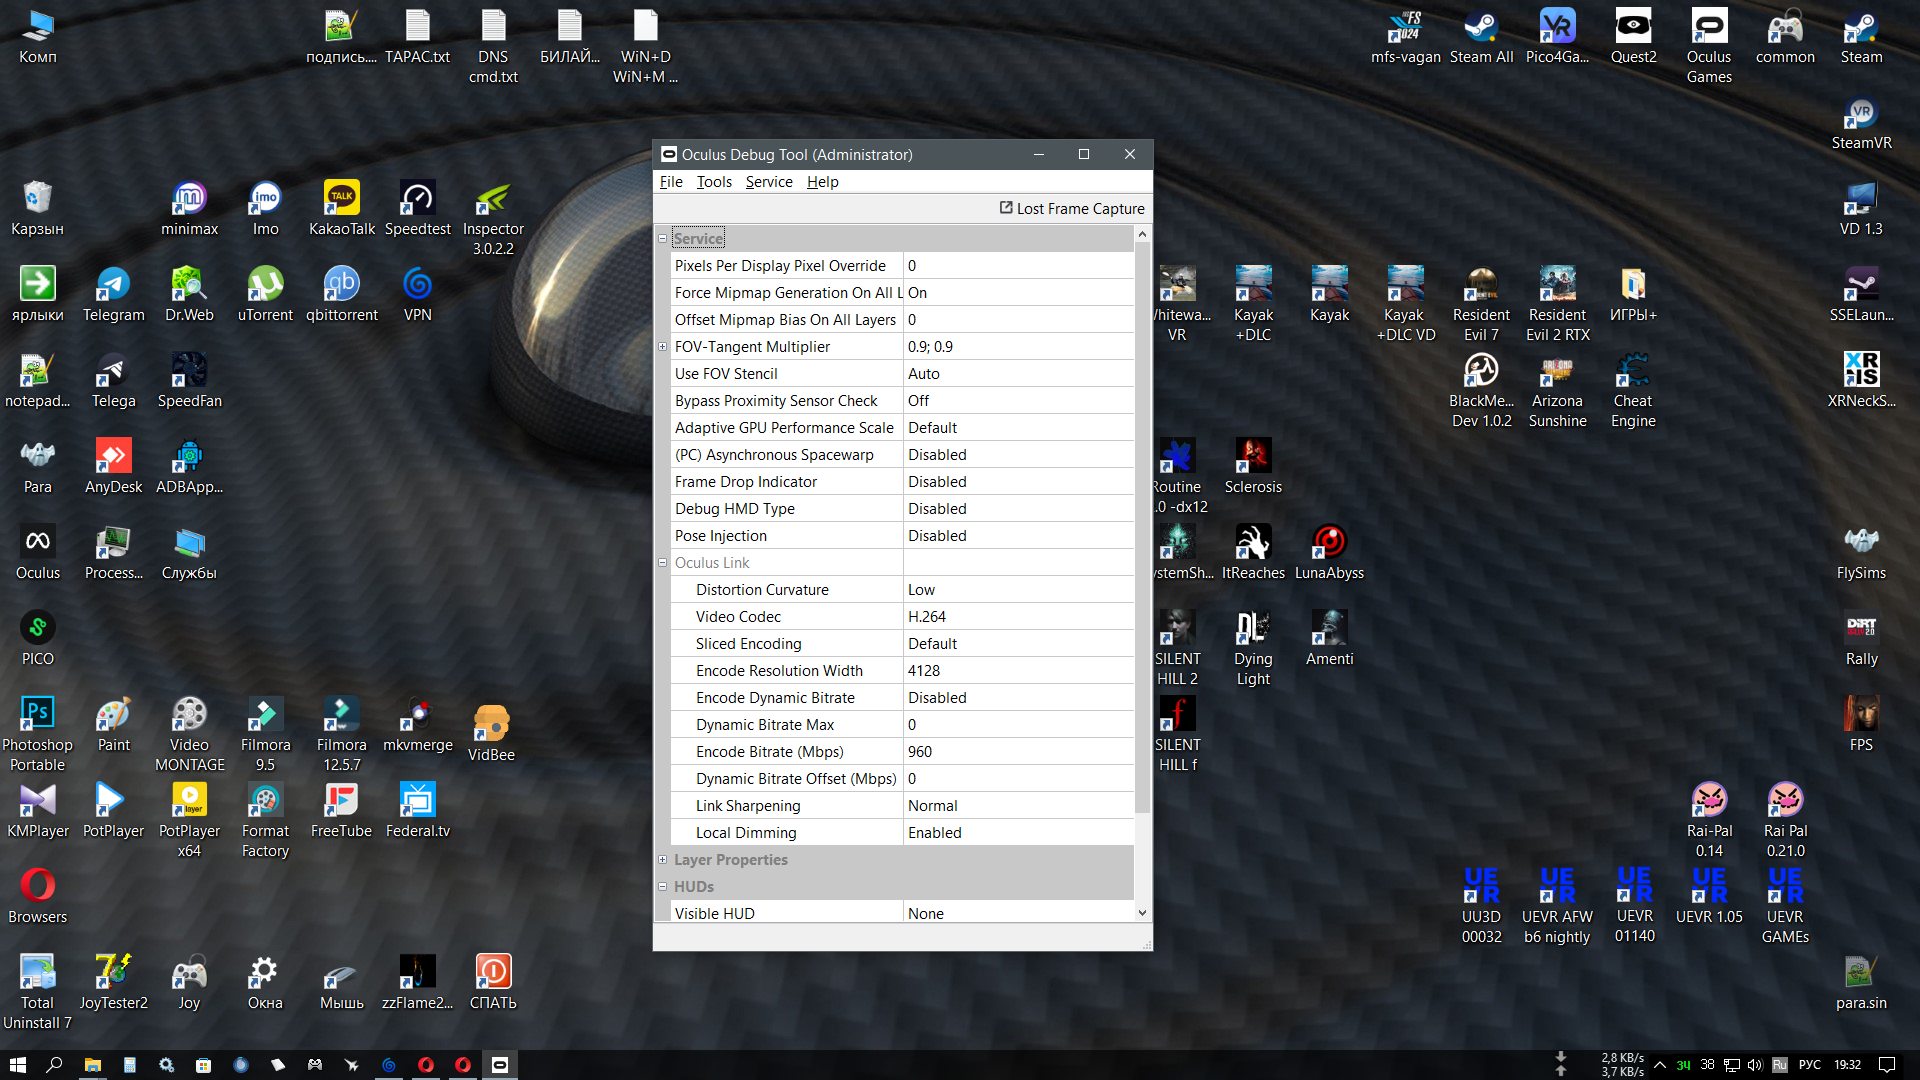
Task: Click the property grid scroll up arrow
Action: [1142, 234]
